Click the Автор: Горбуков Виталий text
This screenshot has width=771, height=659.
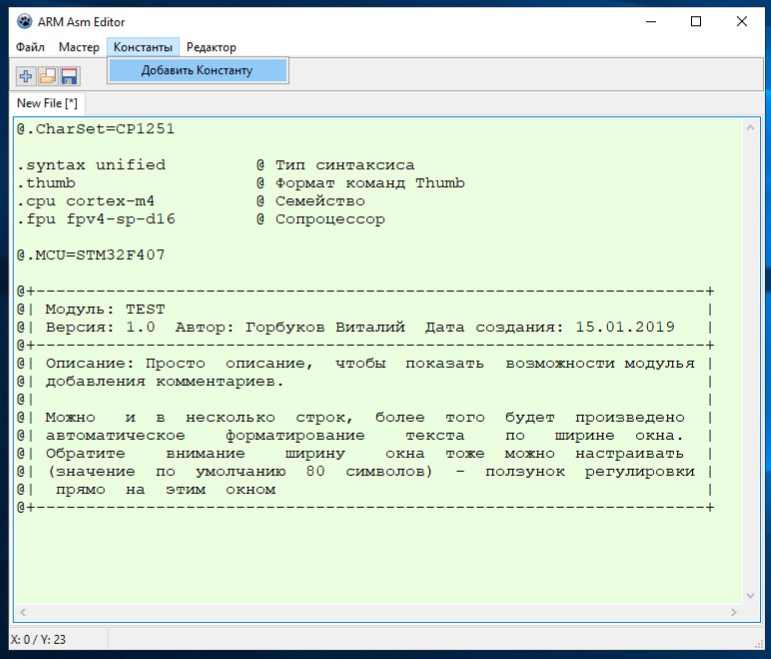pos(290,327)
